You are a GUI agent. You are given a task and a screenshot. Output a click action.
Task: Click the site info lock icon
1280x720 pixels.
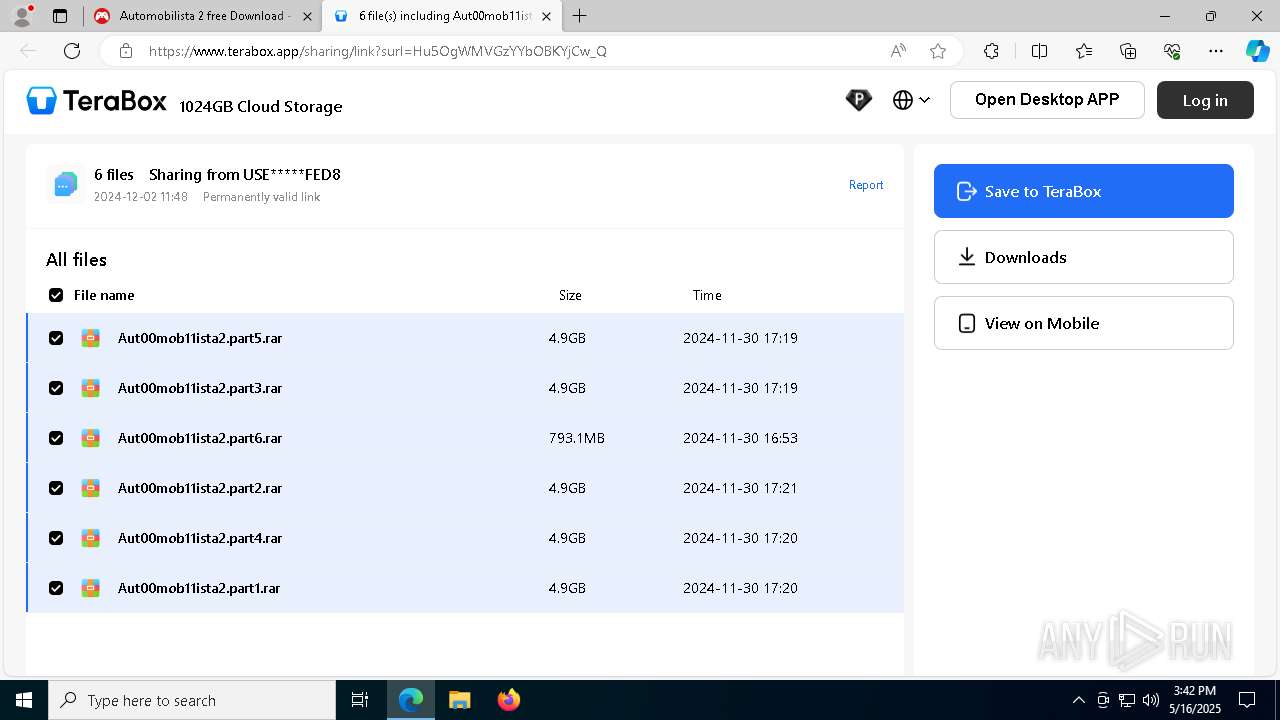pos(125,51)
